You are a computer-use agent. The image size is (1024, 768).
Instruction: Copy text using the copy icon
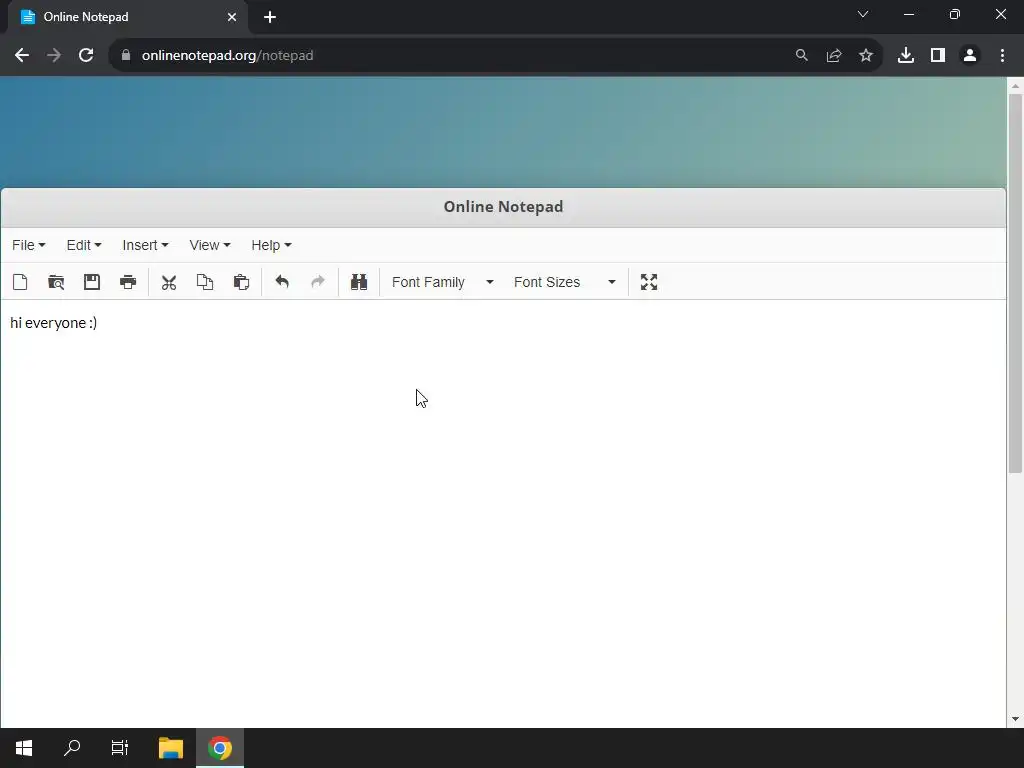pyautogui.click(x=205, y=282)
